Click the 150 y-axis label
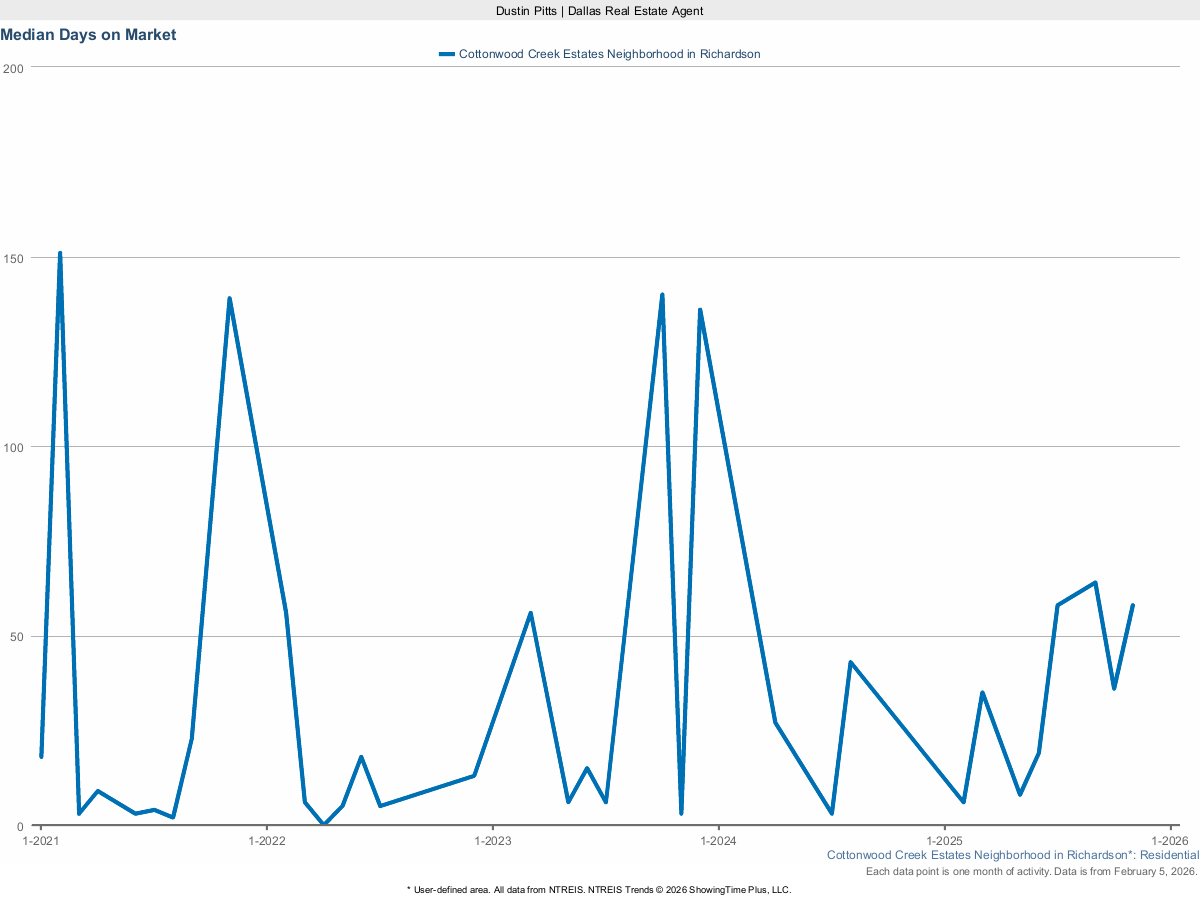Screen dimensions: 1200x900 click(x=13, y=258)
